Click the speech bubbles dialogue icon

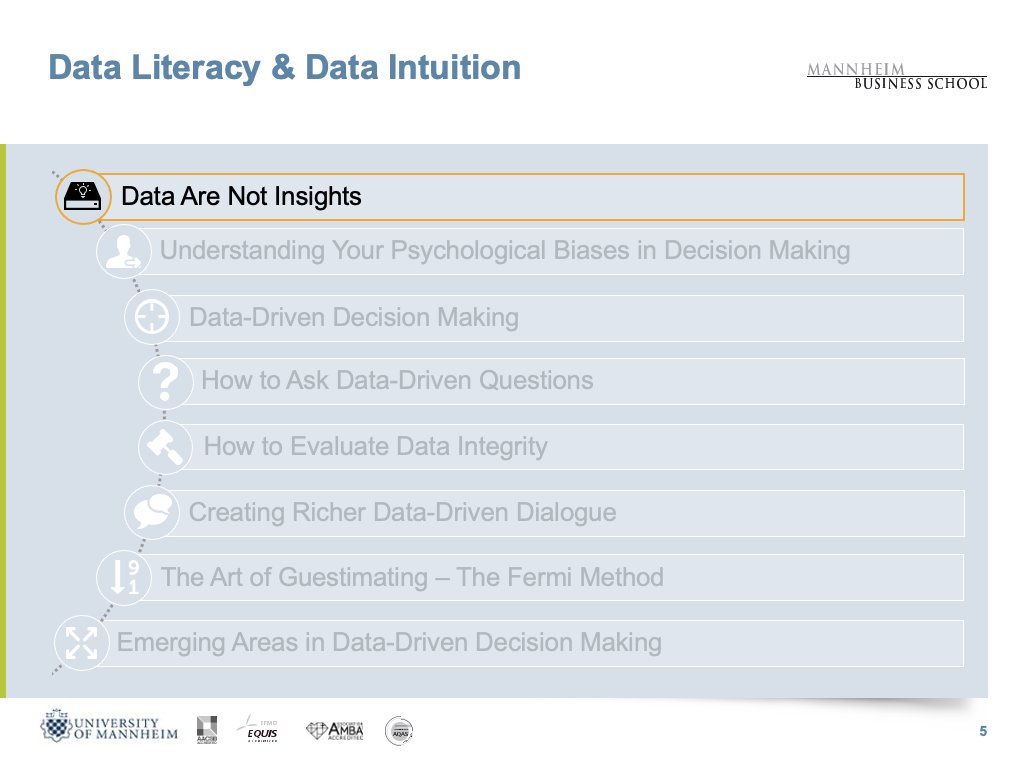coord(151,512)
